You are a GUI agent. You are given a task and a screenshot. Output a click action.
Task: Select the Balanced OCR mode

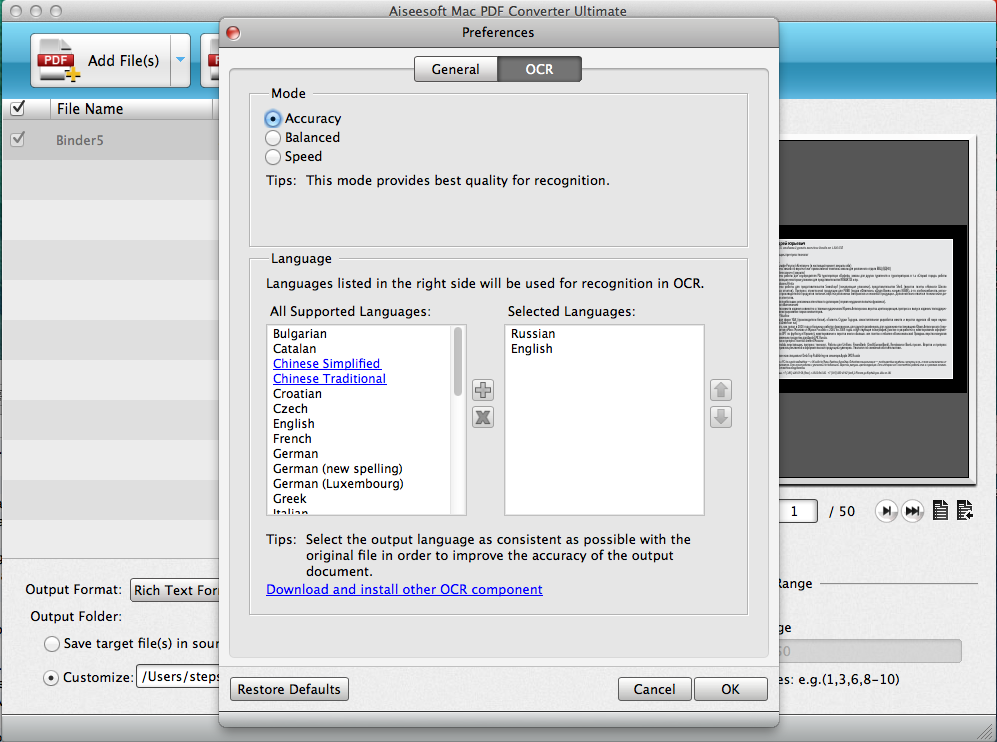coord(273,138)
